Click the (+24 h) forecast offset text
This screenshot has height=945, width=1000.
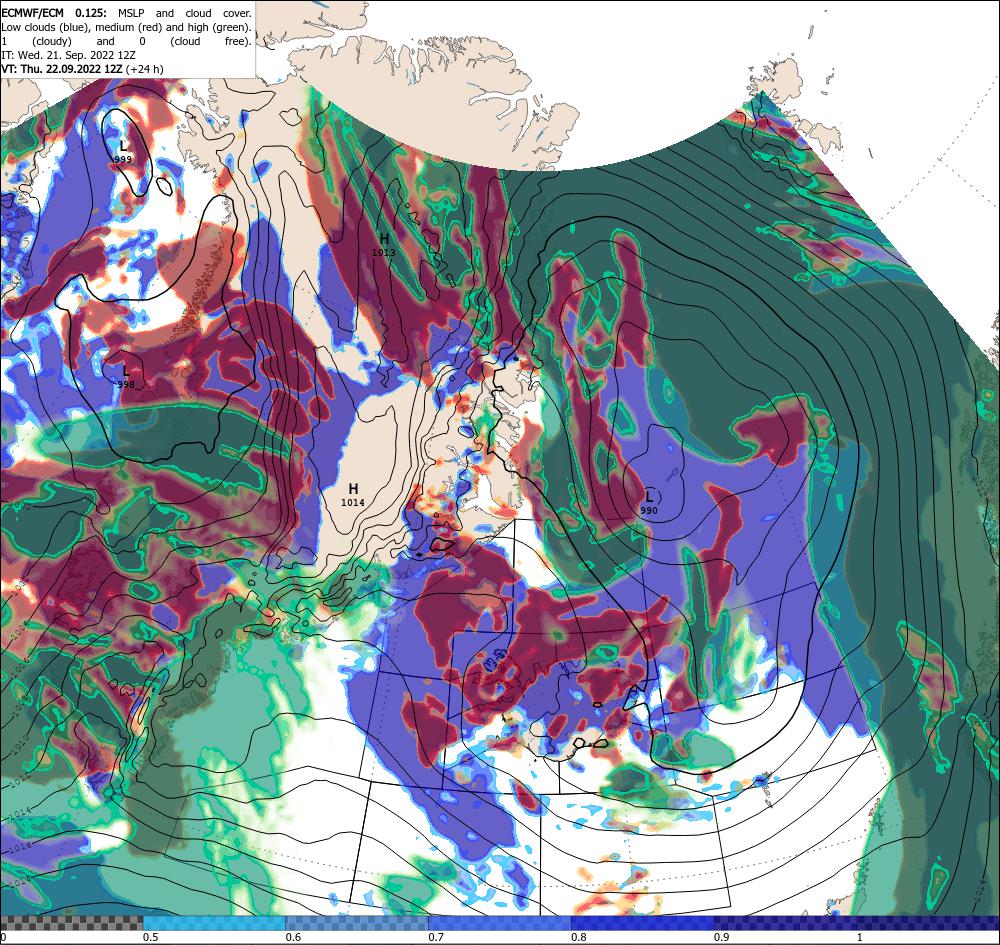click(x=145, y=69)
